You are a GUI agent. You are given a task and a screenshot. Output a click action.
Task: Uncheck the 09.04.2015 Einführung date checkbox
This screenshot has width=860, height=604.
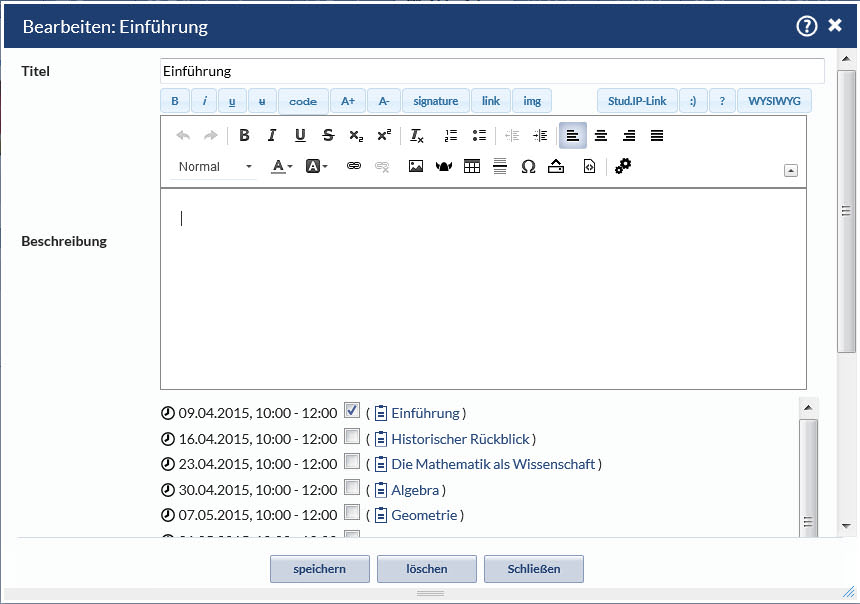351,410
